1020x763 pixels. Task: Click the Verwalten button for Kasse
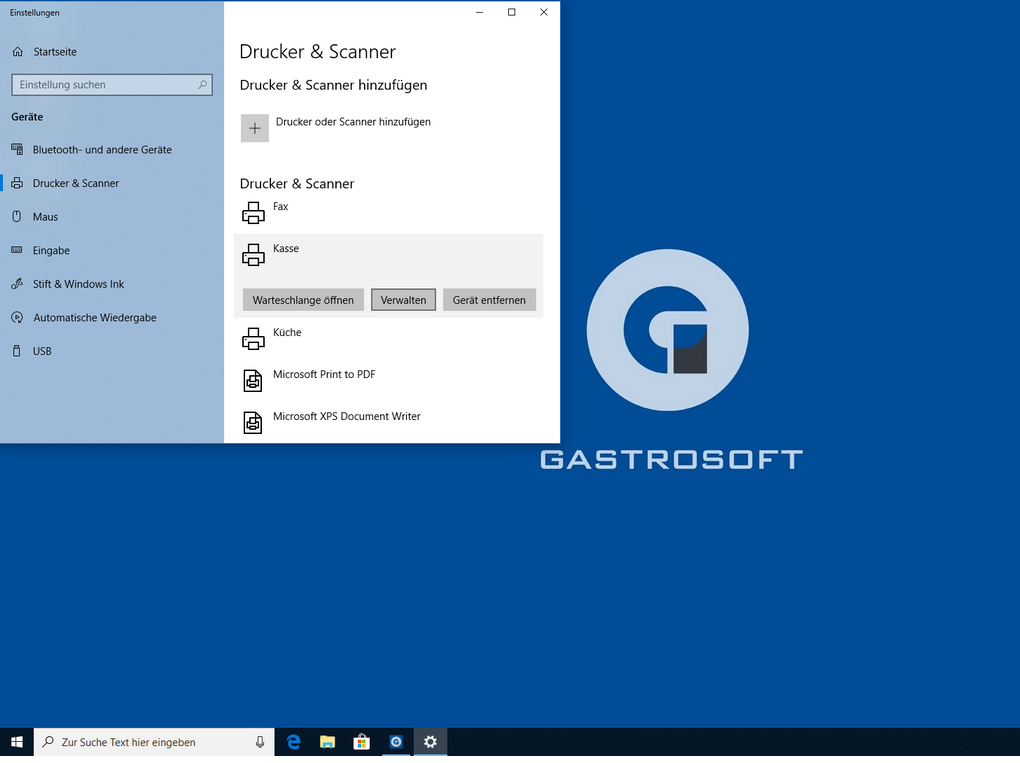[x=403, y=300]
